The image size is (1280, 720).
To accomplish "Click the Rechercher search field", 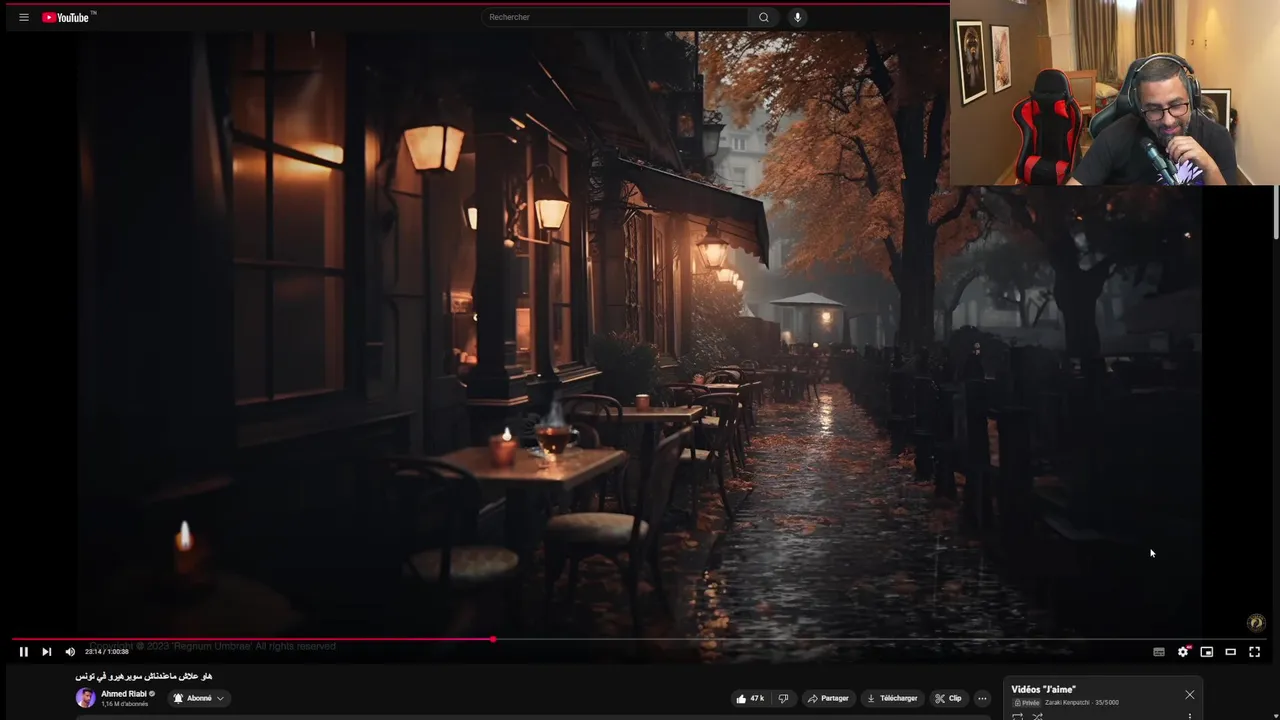I will click(x=614, y=17).
